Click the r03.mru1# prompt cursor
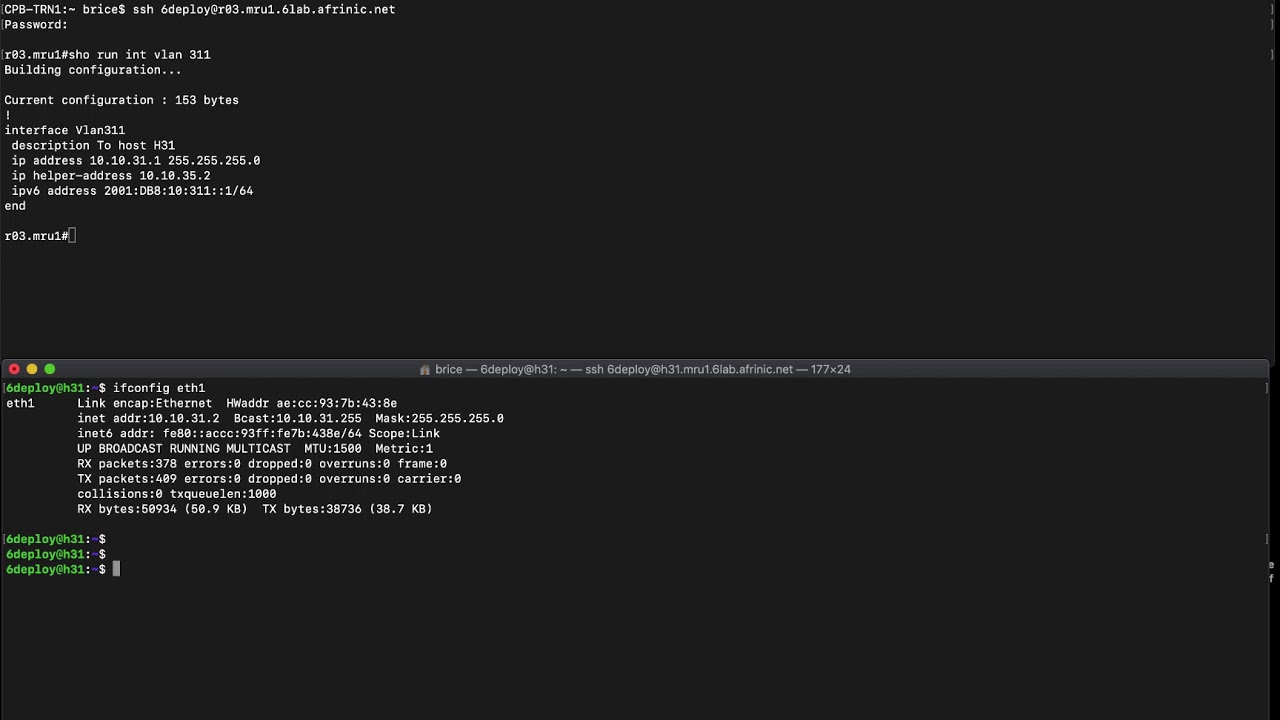The image size is (1280, 720). (72, 236)
